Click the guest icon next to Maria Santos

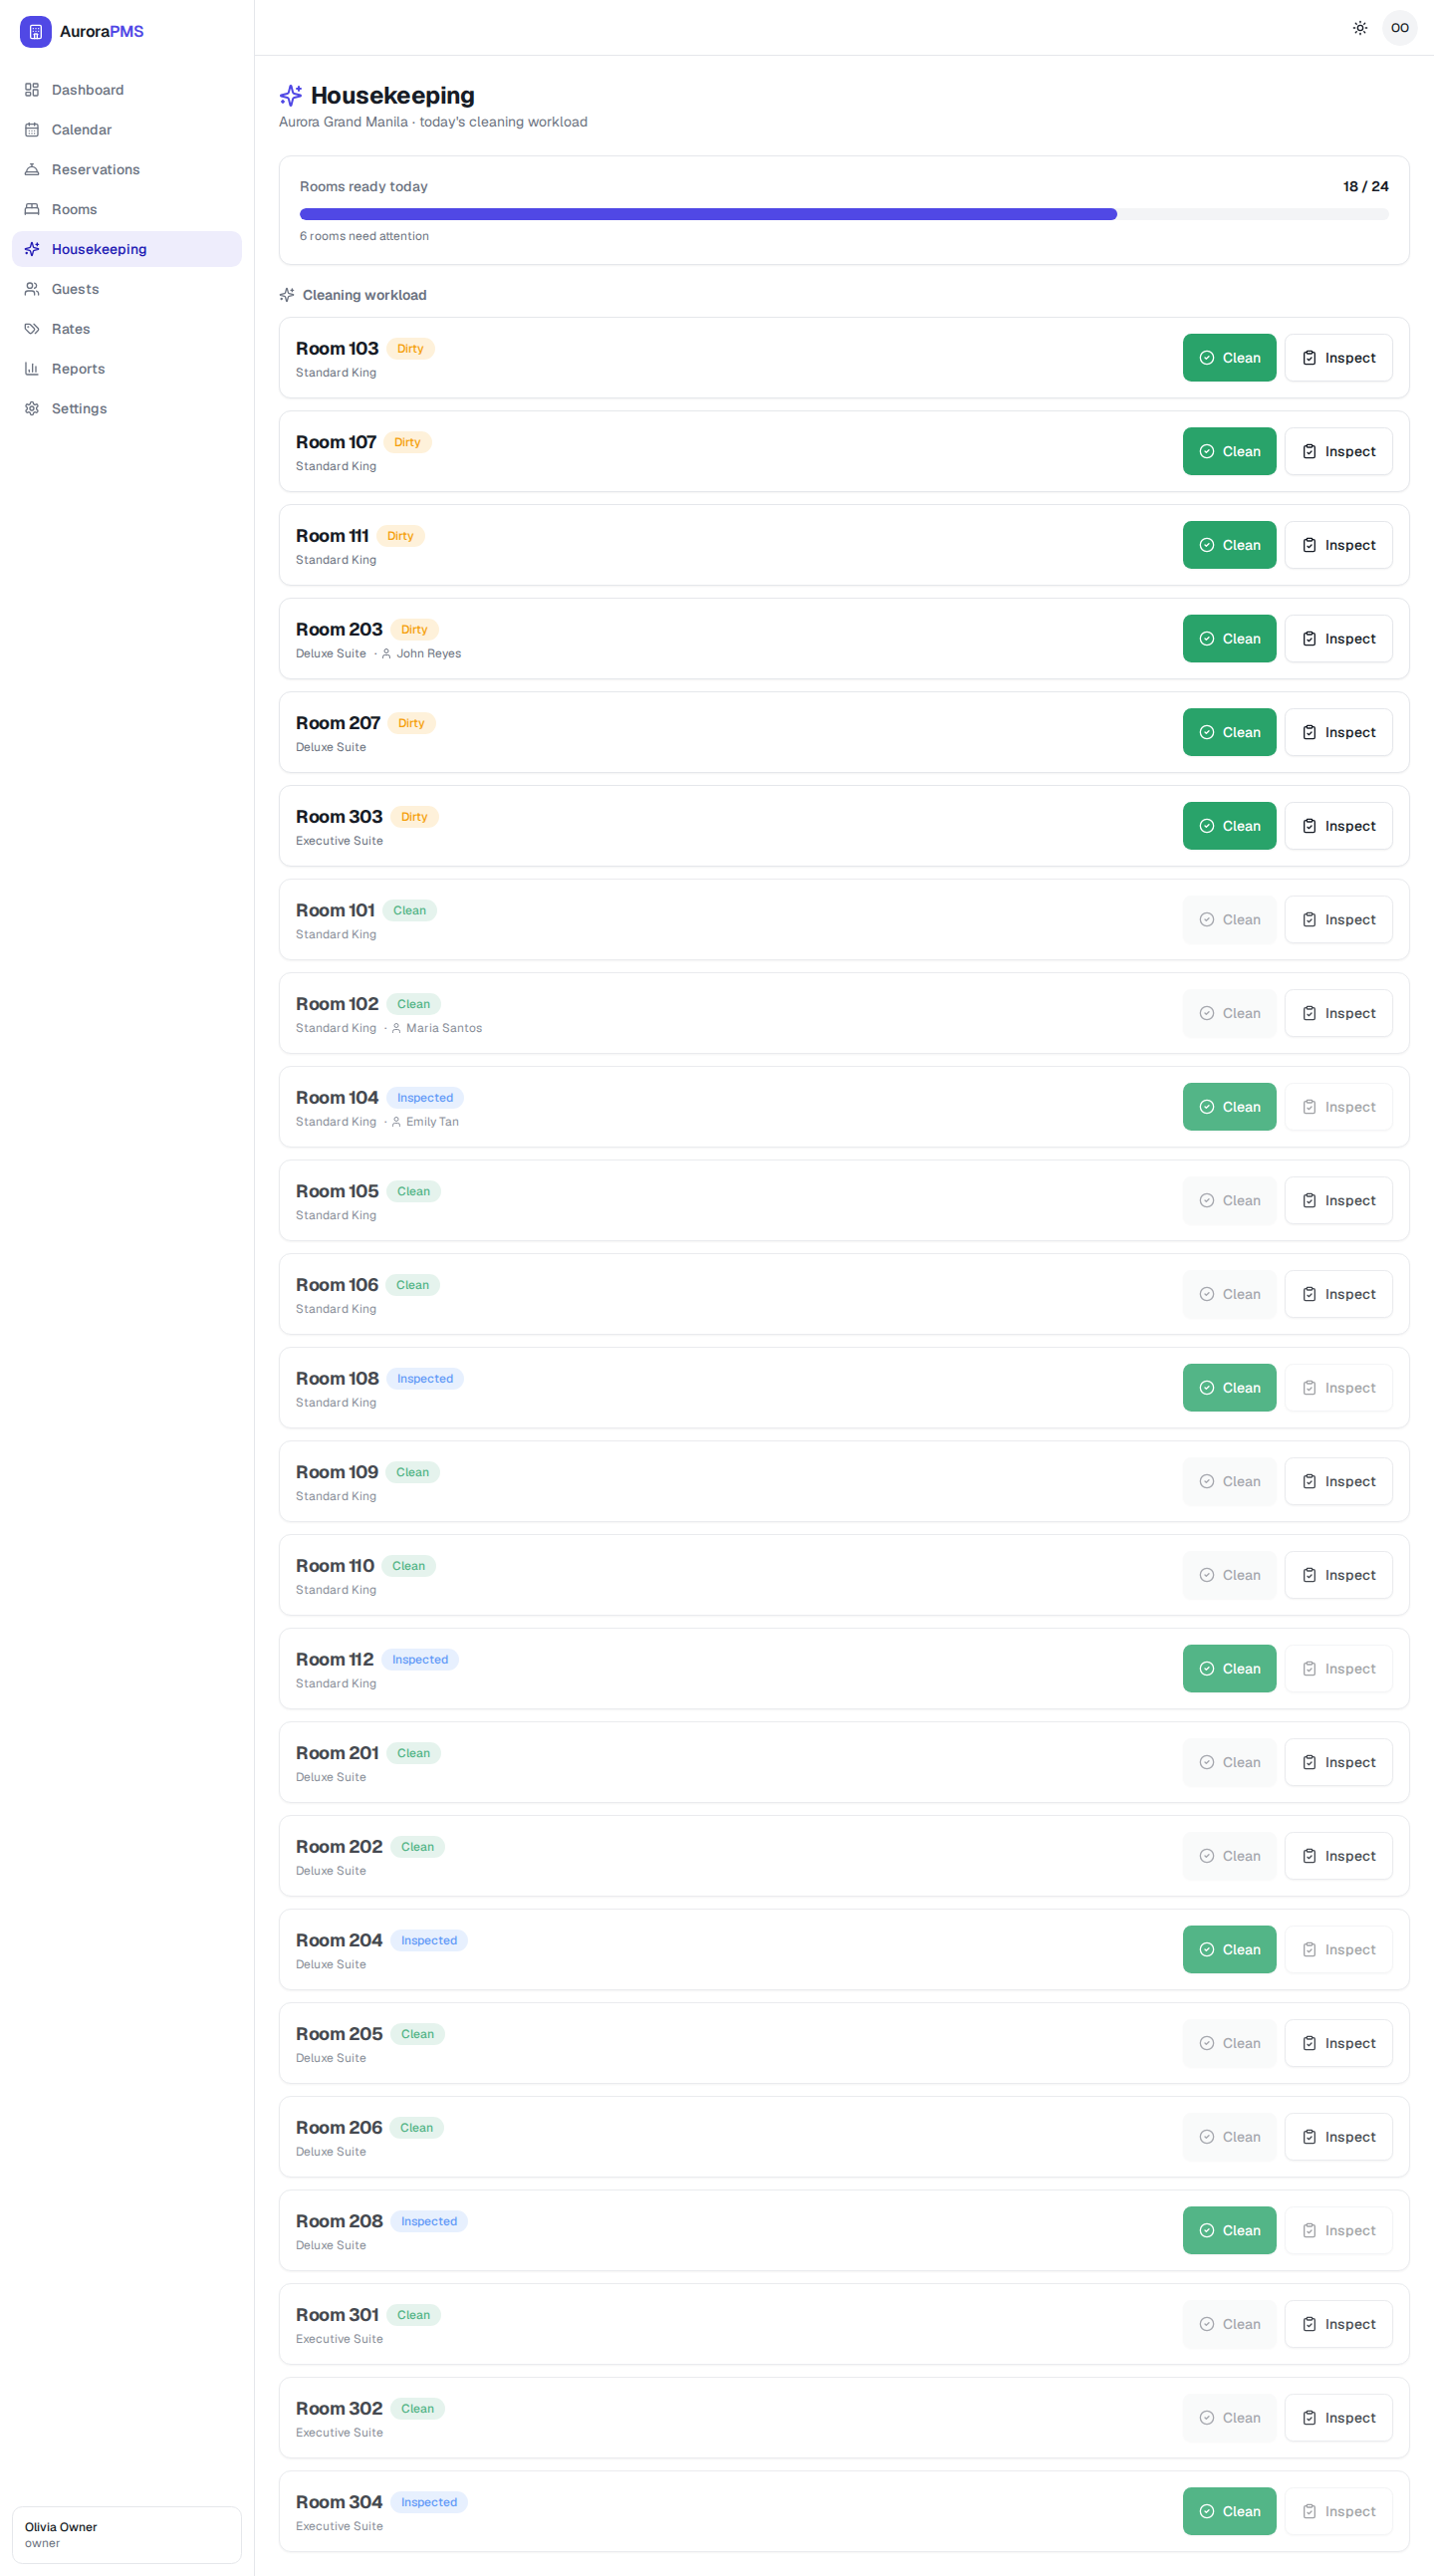[396, 1028]
